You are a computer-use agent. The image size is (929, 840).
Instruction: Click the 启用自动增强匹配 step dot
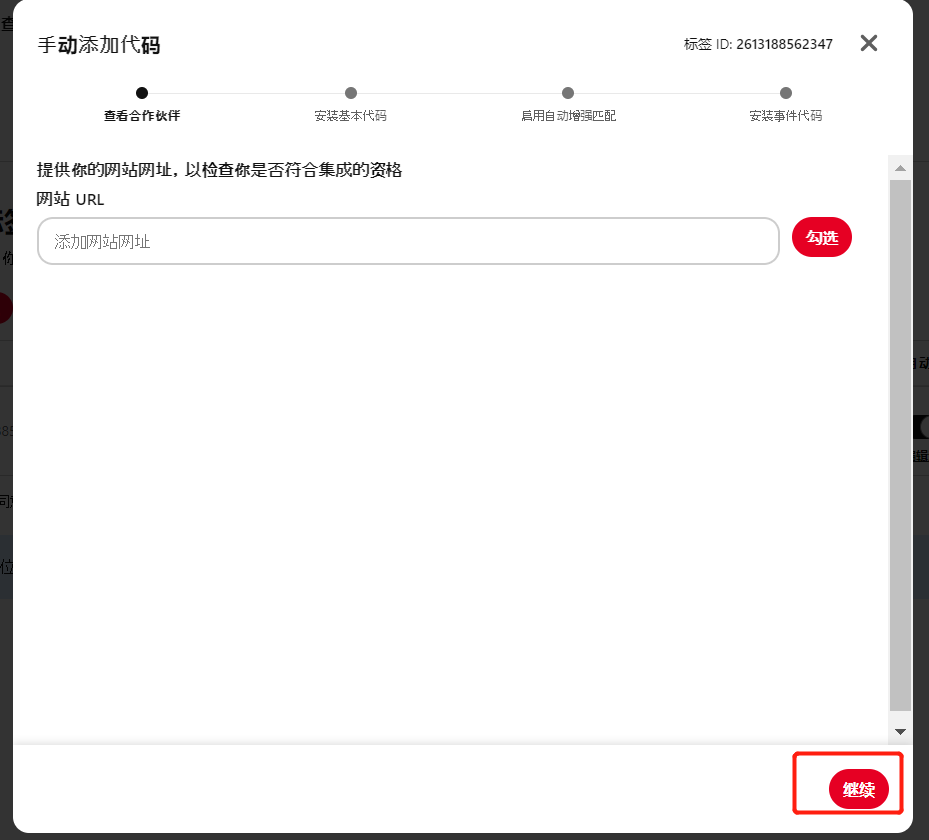click(568, 93)
